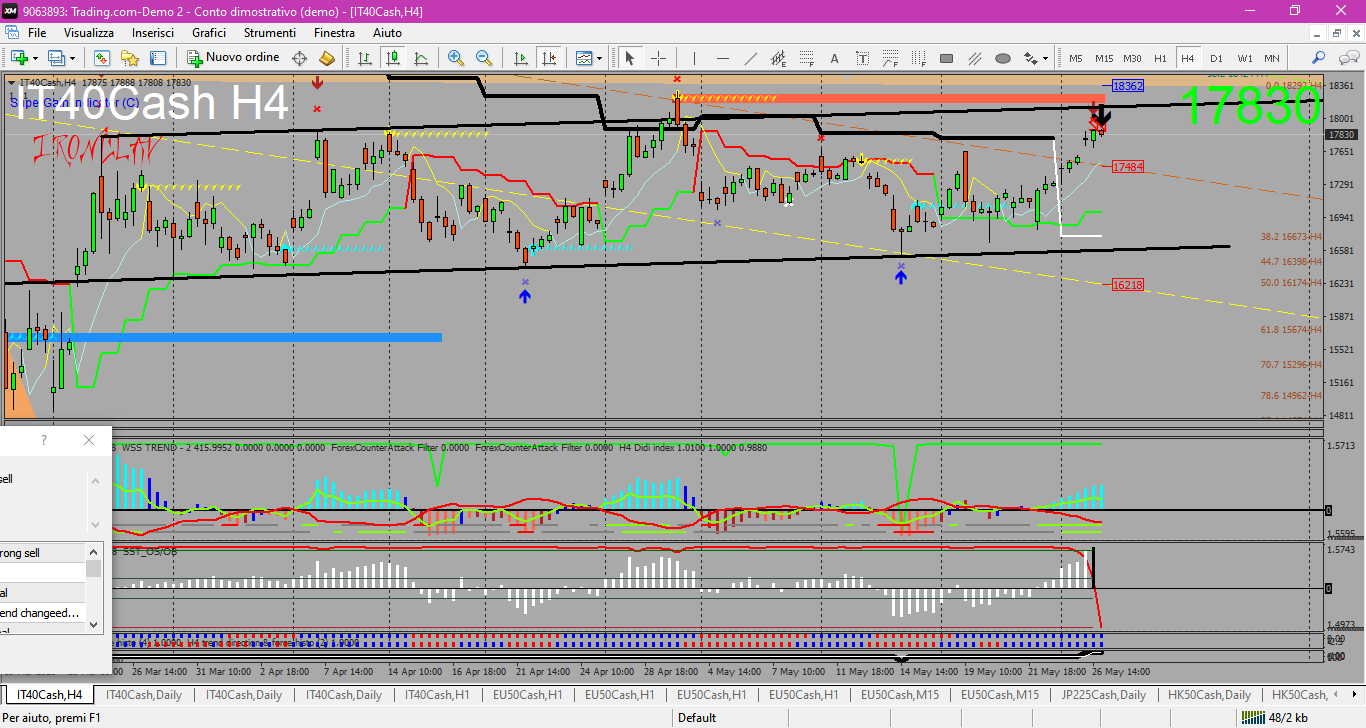Open the Terminal window icon
This screenshot has height=728, width=1366.
point(158,58)
